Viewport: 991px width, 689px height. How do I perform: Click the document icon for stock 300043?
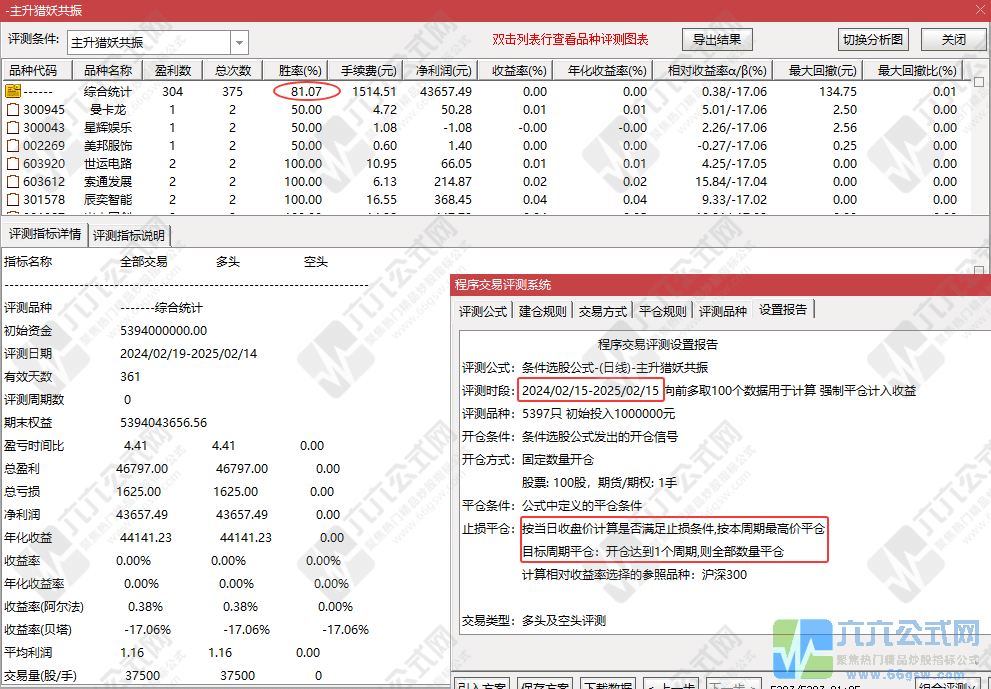click(14, 127)
